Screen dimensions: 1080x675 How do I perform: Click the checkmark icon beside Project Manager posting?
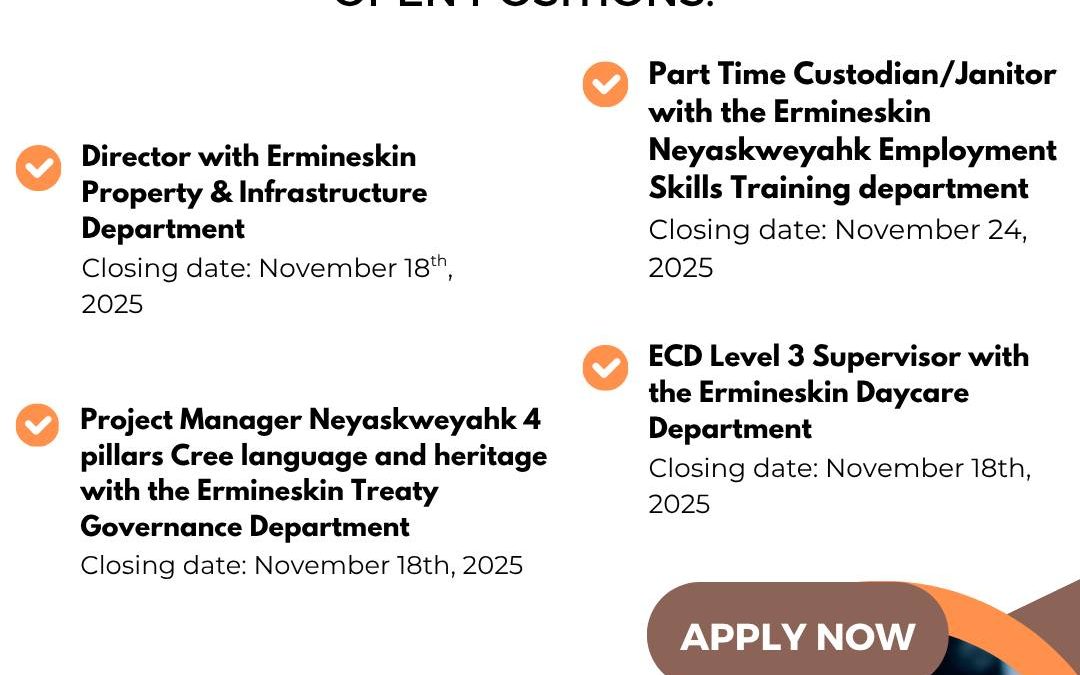[x=37, y=425]
